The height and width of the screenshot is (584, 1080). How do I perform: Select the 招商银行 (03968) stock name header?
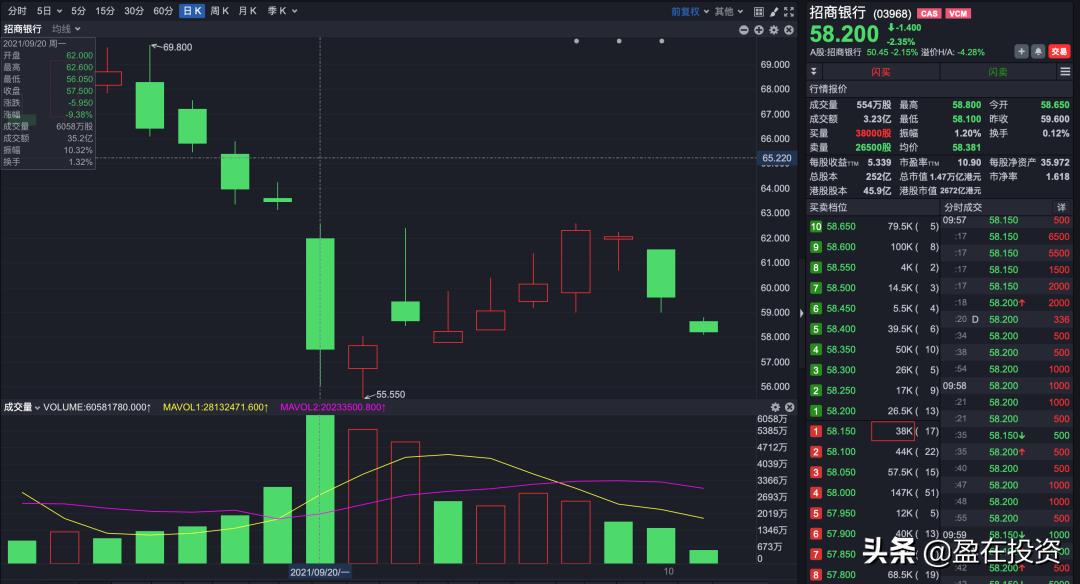point(860,12)
